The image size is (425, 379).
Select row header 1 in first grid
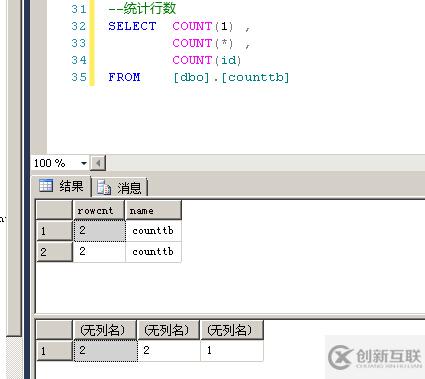pos(54,231)
